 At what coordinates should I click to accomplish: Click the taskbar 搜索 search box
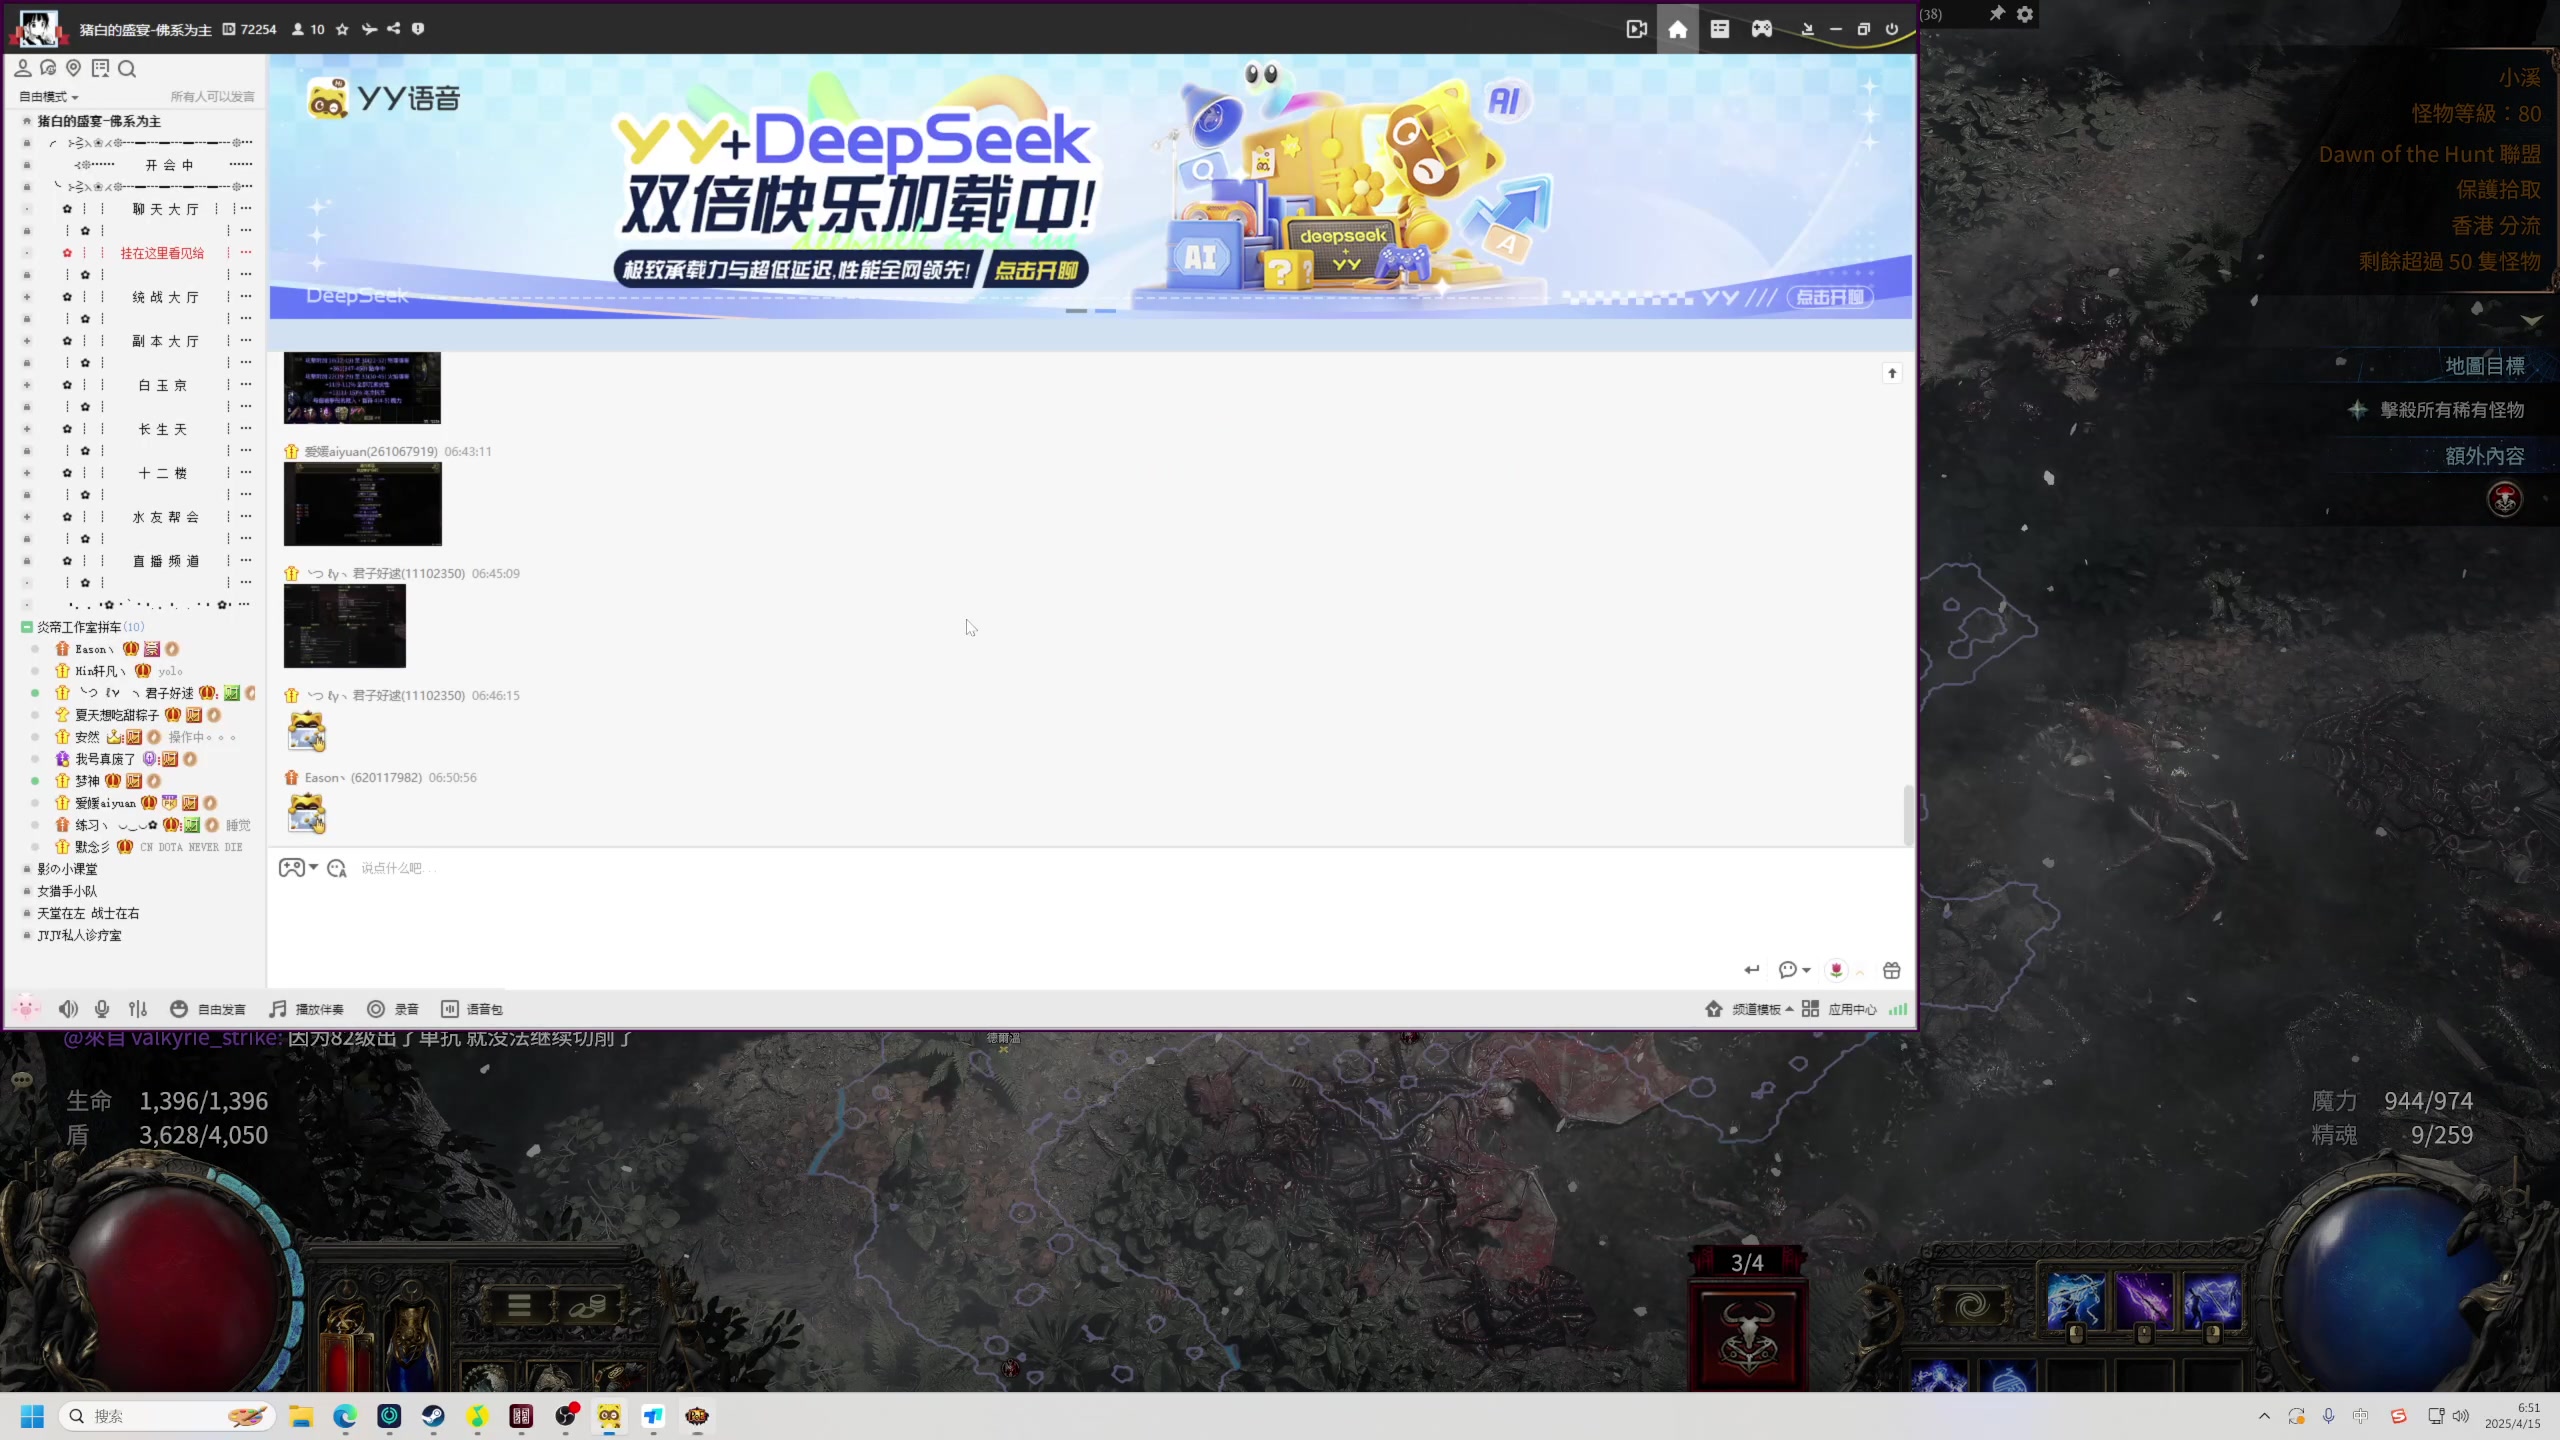click(168, 1416)
